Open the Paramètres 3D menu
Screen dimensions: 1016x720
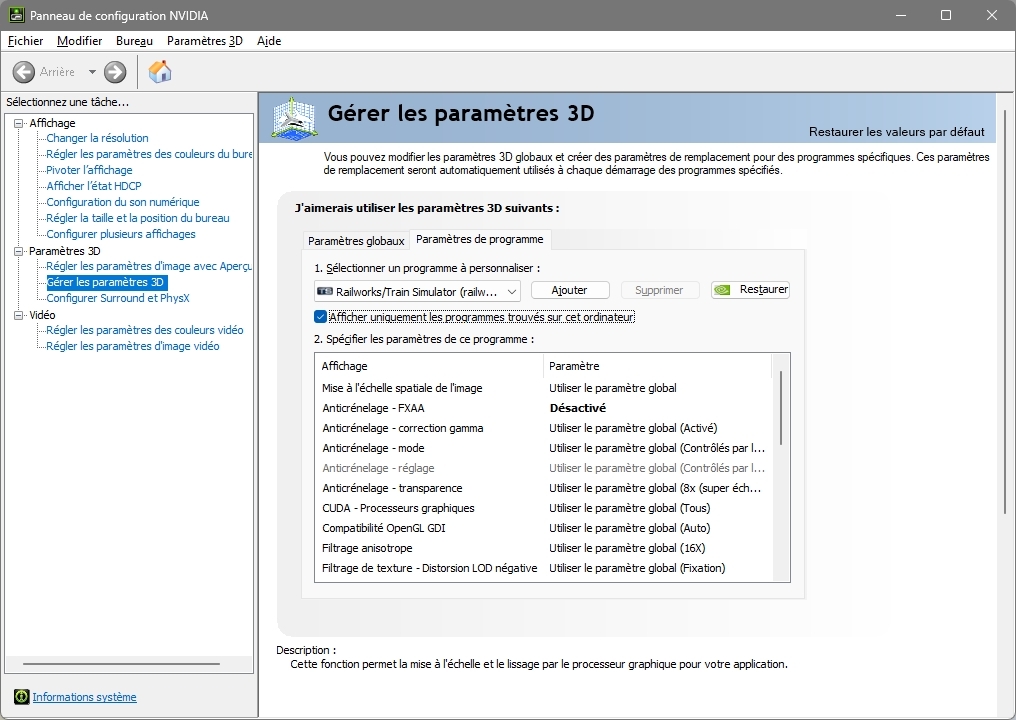(205, 41)
